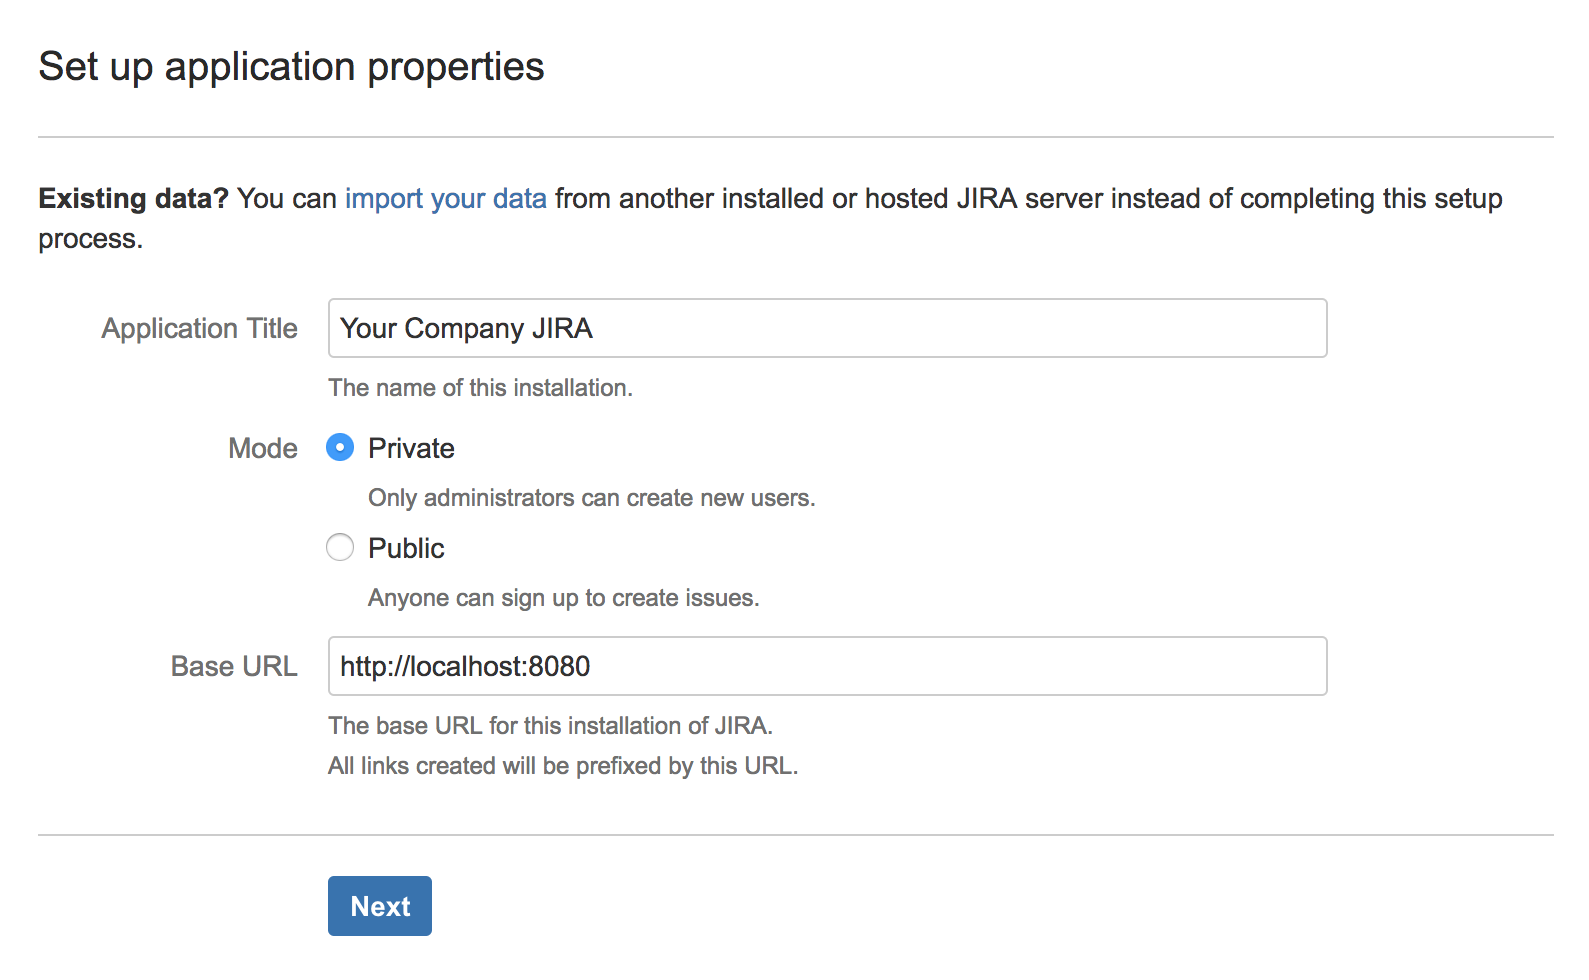
Task: Click the 'Base URL' label
Action: click(234, 666)
